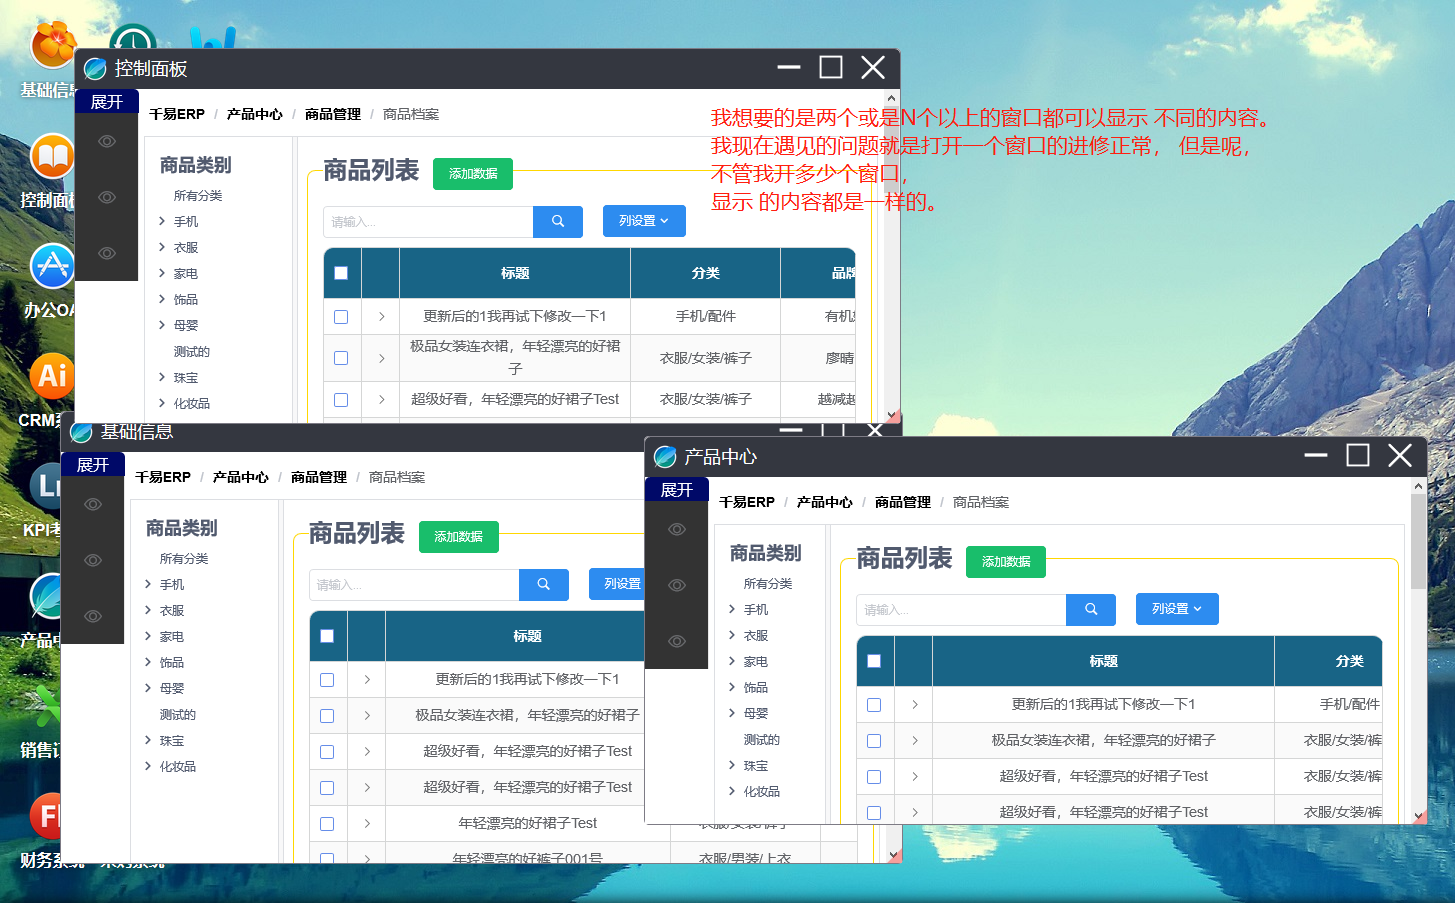Click 千易ERP breadcrumb in 产品中心 window
Viewport: 1455px width, 903px height.
(747, 503)
